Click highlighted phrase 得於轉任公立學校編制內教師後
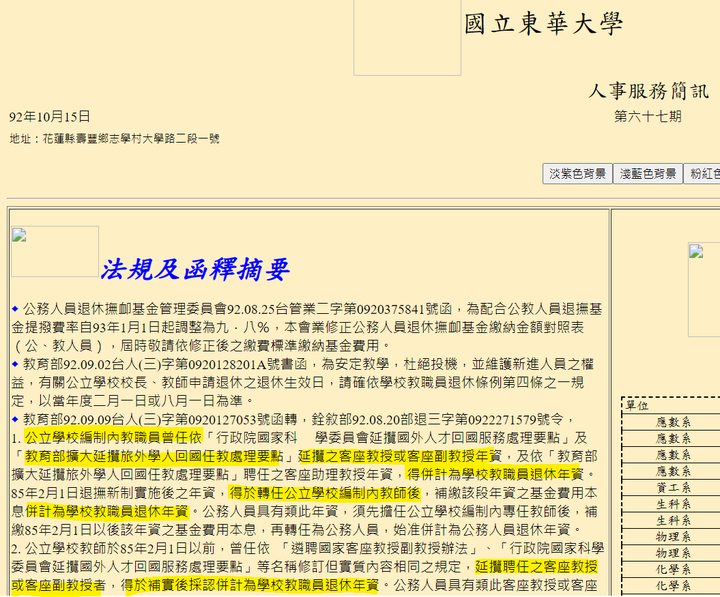The width and height of the screenshot is (720, 597). tap(325, 493)
